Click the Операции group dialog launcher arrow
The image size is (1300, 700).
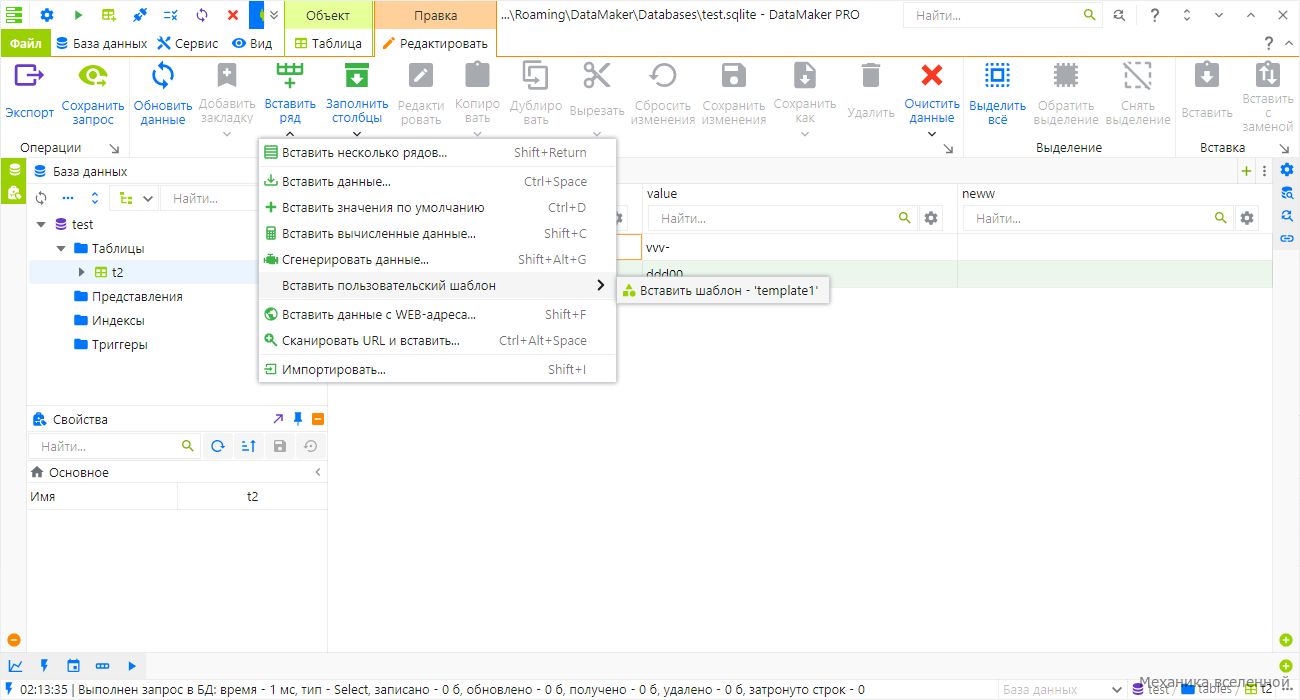coord(114,148)
